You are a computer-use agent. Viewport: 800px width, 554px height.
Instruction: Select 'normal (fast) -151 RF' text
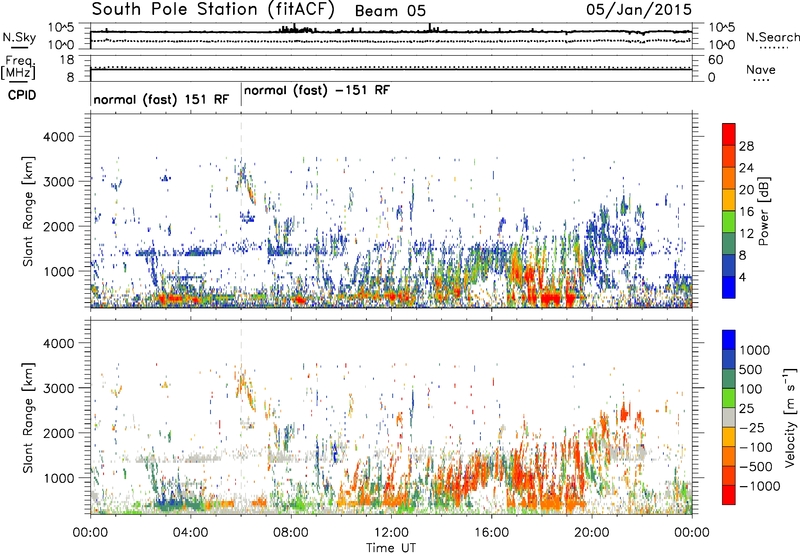[x=317, y=91]
